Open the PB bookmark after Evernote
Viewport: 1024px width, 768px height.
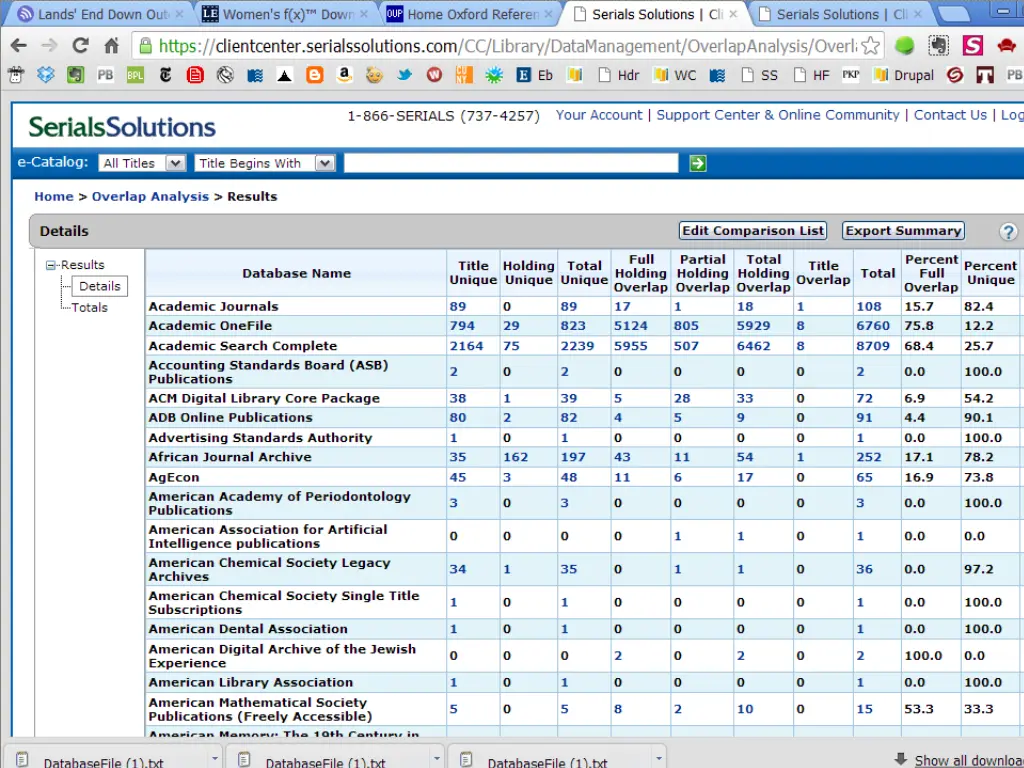(105, 75)
